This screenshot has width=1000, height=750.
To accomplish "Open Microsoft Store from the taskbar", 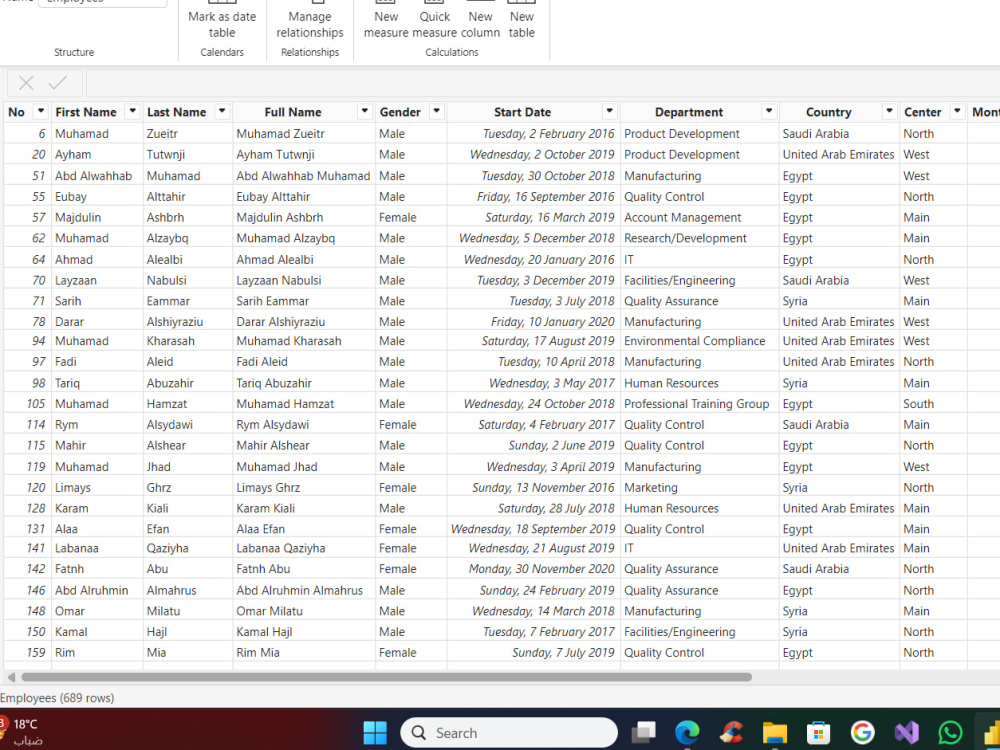I will [x=818, y=733].
